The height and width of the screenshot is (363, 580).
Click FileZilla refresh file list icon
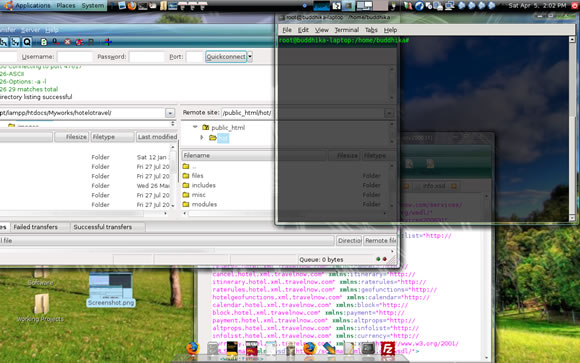coord(44,42)
